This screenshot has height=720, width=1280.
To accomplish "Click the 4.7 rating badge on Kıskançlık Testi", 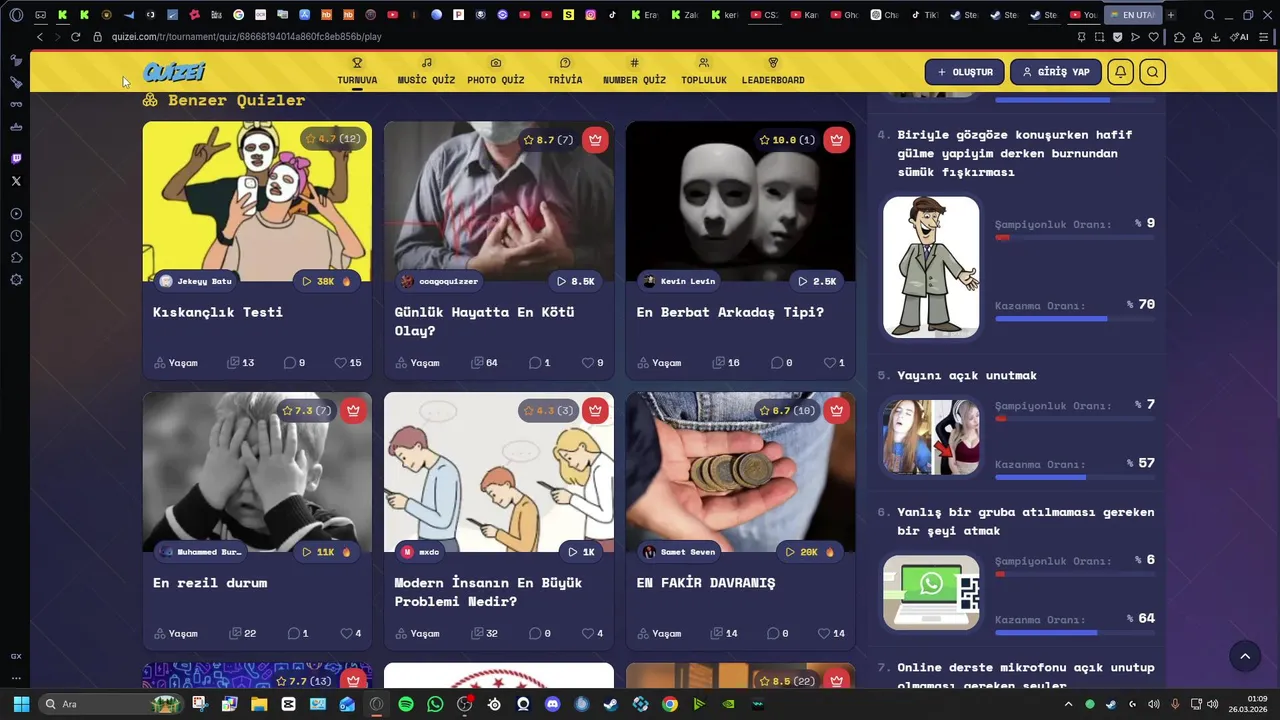I will [x=333, y=139].
